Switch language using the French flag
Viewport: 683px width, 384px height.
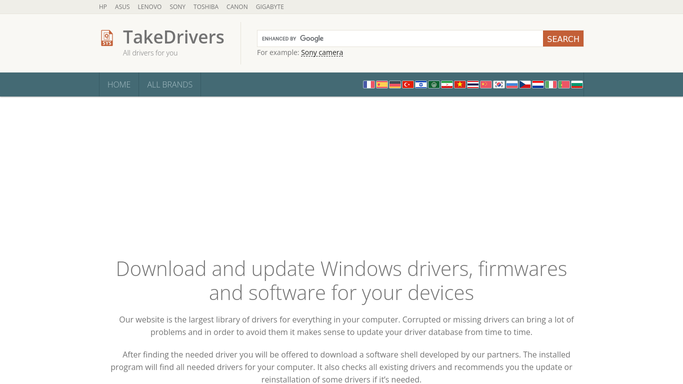point(369,84)
